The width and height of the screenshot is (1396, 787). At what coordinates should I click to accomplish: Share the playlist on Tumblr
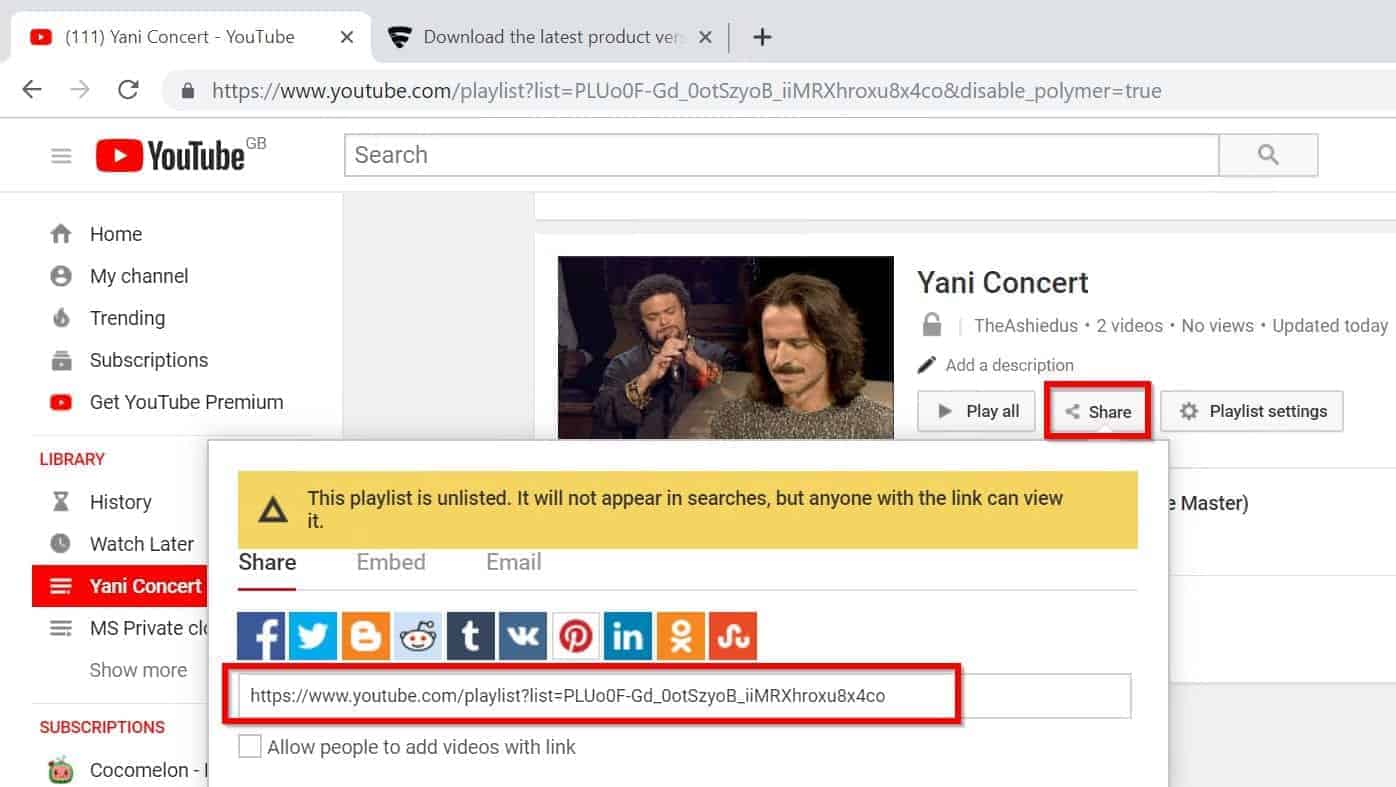click(x=470, y=635)
